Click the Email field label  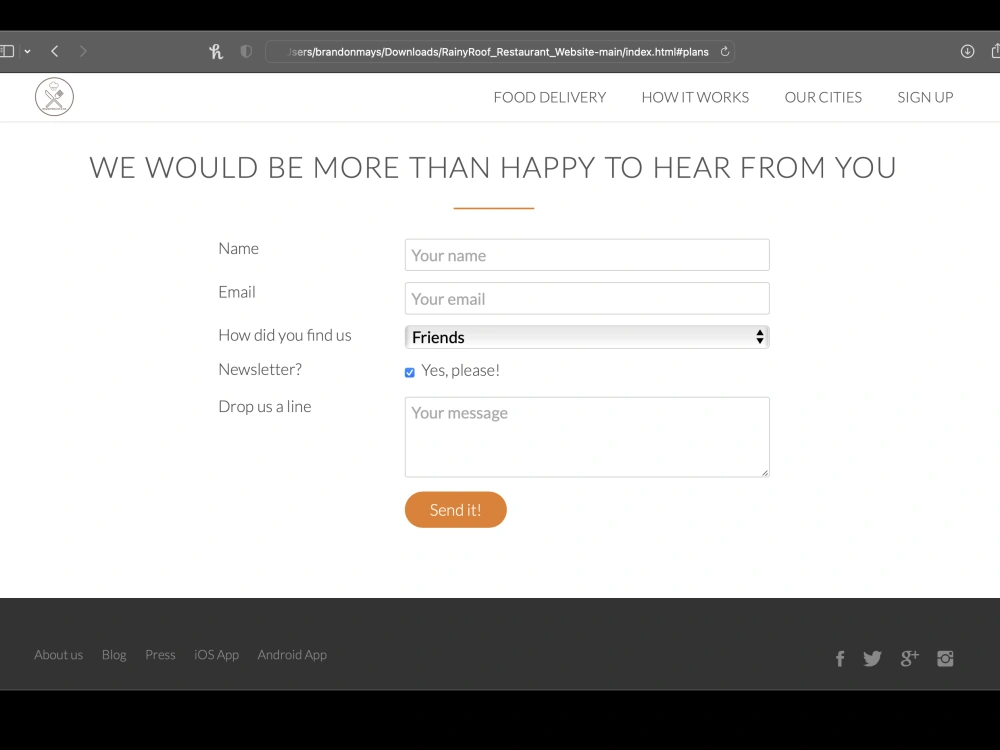[x=237, y=291]
